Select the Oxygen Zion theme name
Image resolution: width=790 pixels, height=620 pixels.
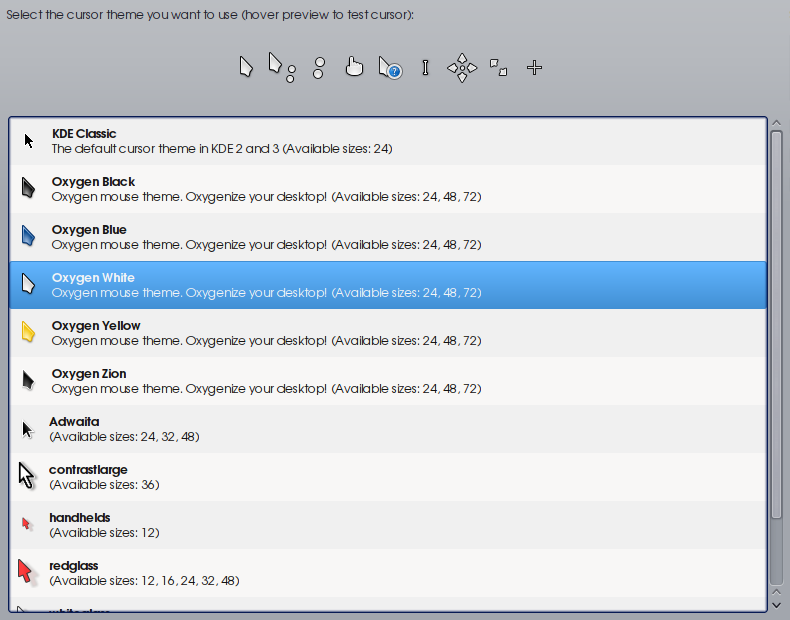point(89,373)
